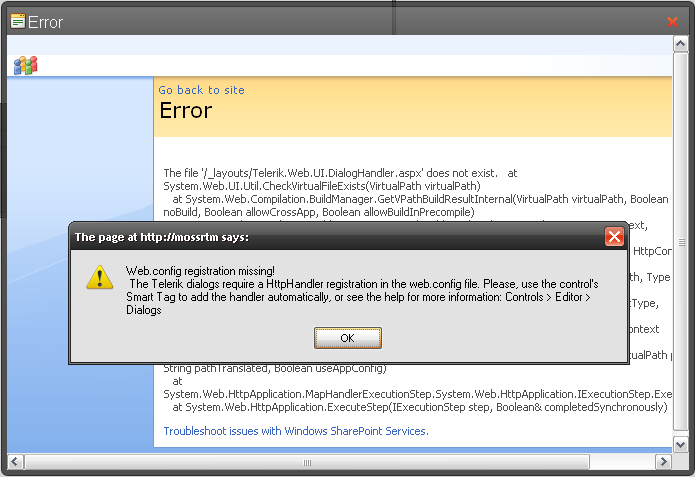Click the vertical scrollbar down arrow
Viewport: 695px width, 477px height.
click(x=680, y=444)
